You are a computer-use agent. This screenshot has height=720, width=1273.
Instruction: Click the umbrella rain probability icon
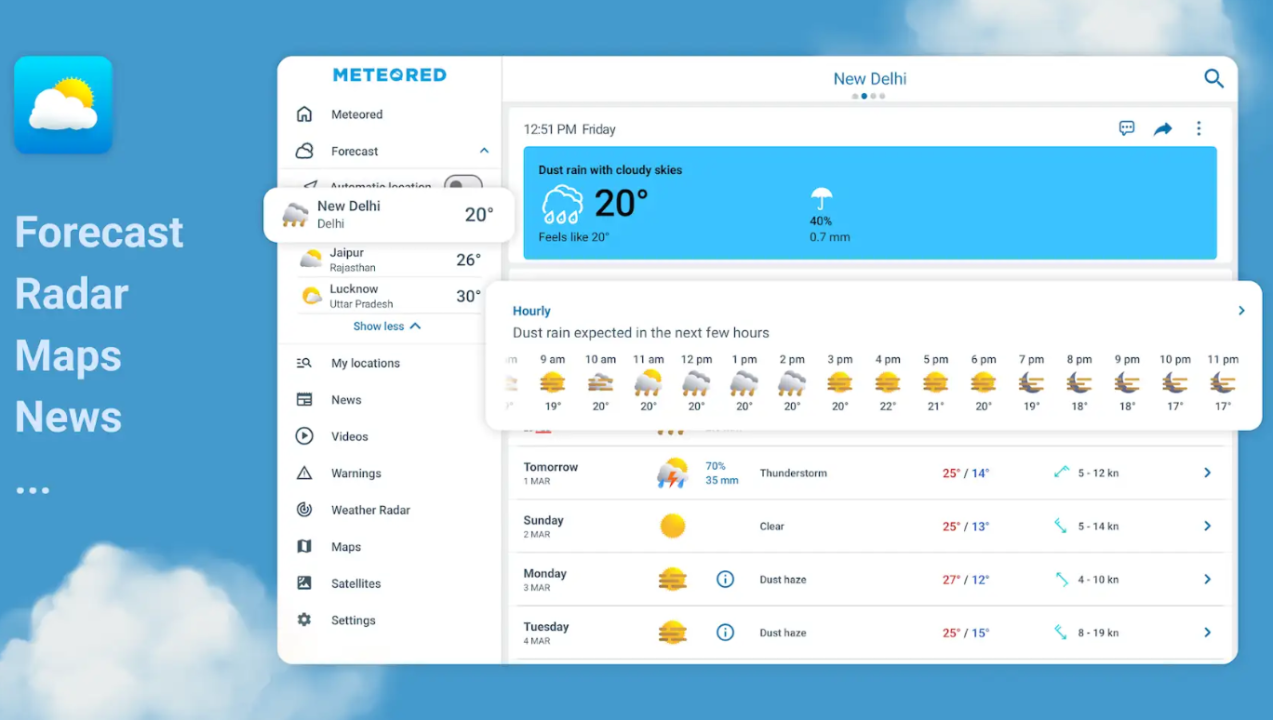tap(821, 199)
